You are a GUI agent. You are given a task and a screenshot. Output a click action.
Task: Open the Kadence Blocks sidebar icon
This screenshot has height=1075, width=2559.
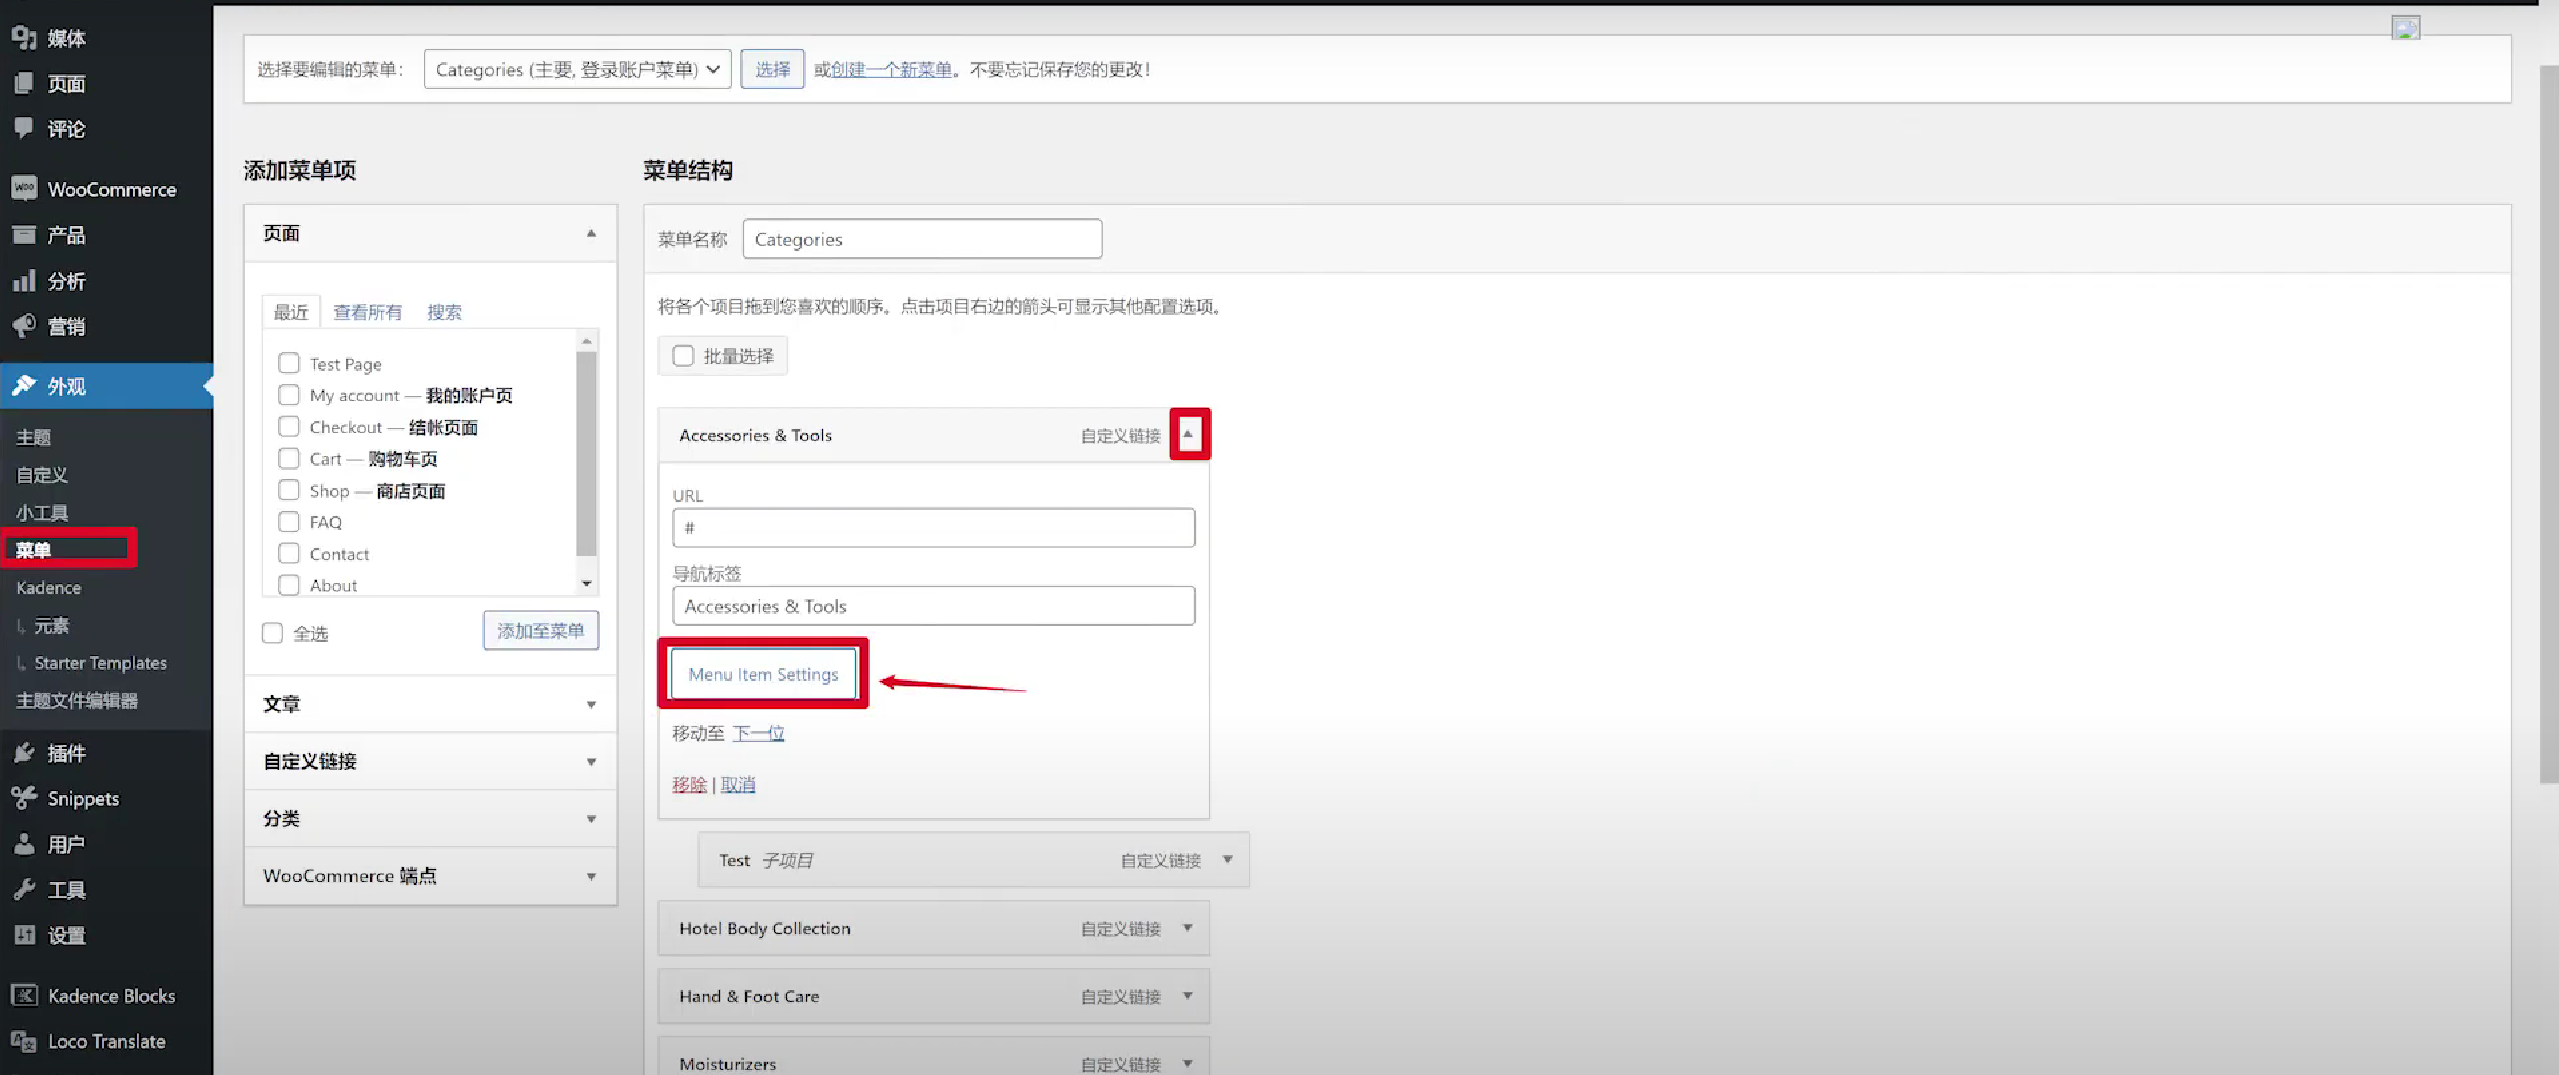coord(24,995)
